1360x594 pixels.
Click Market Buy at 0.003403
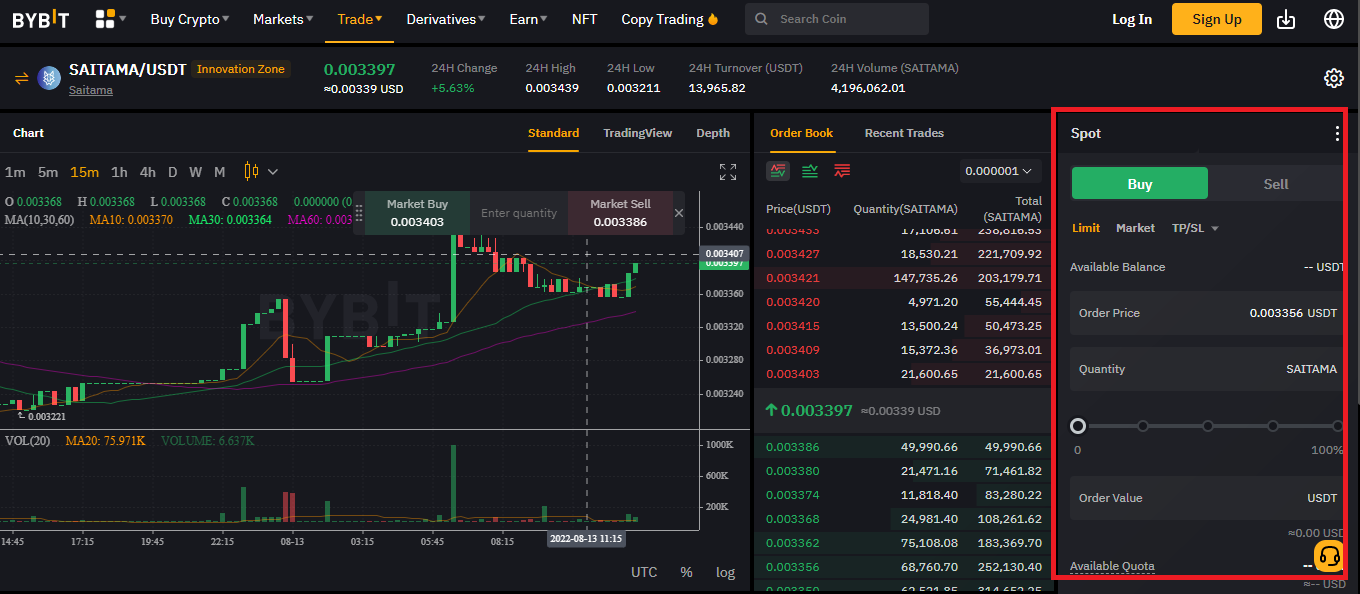pos(417,213)
